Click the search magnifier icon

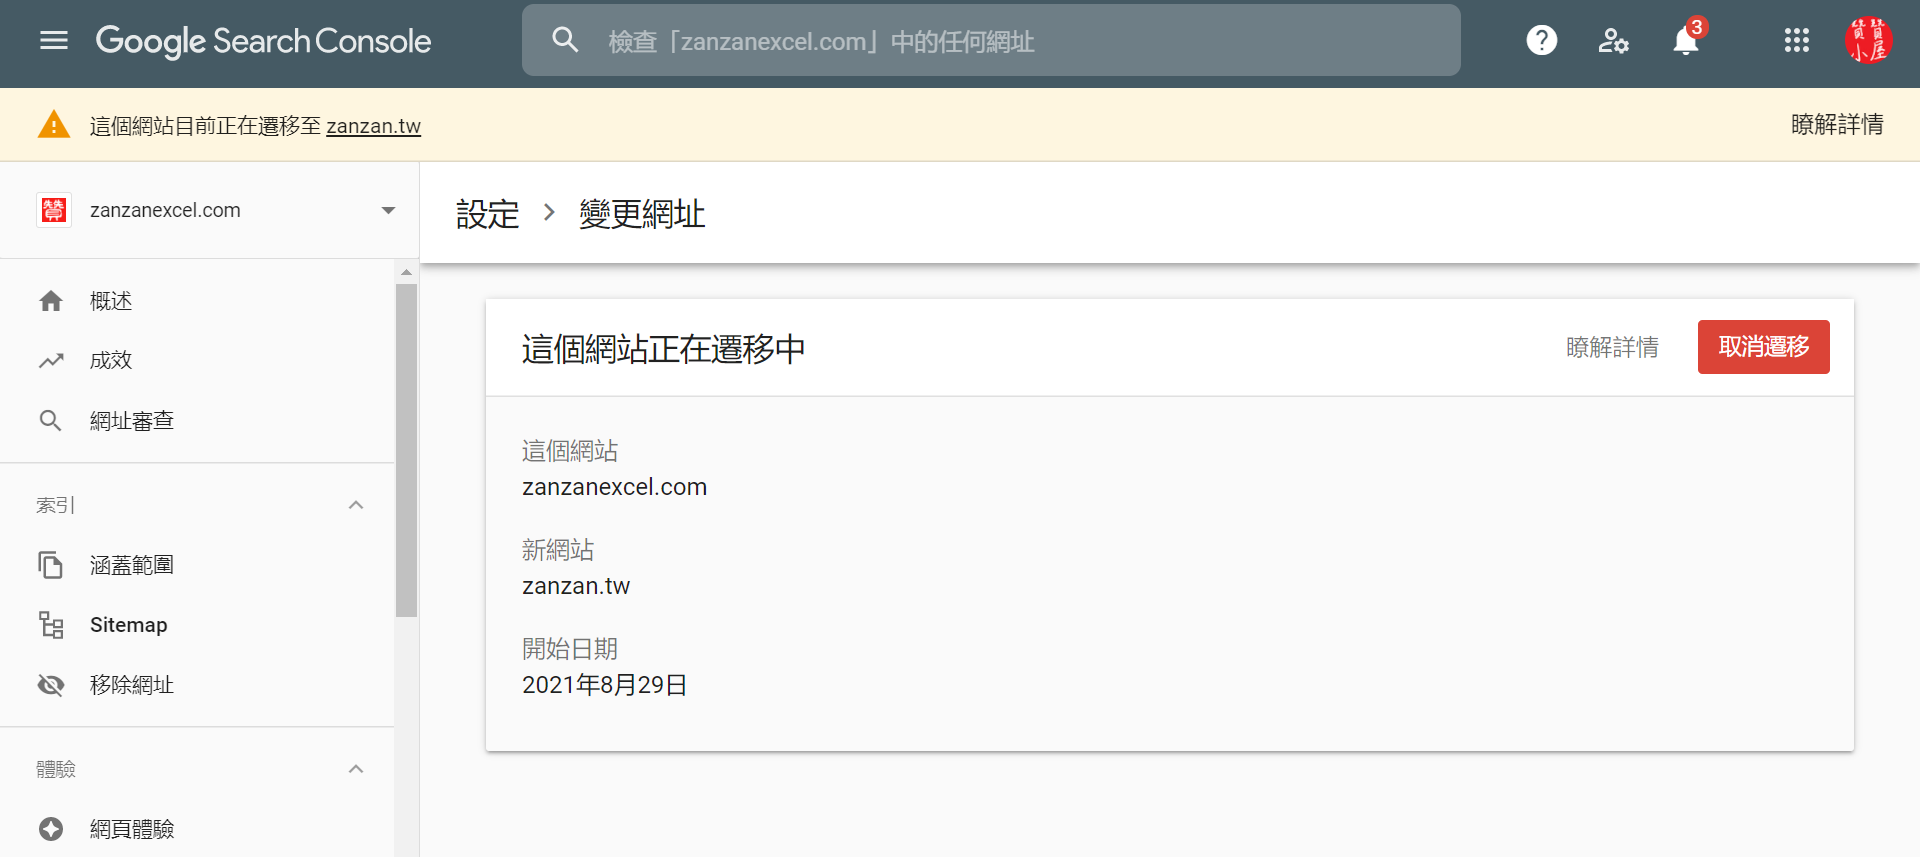click(x=565, y=40)
